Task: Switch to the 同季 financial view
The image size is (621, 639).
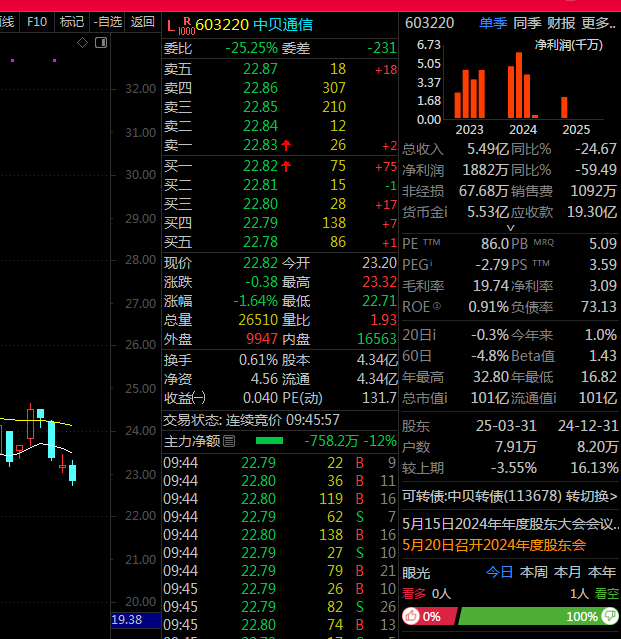Action: click(527, 23)
